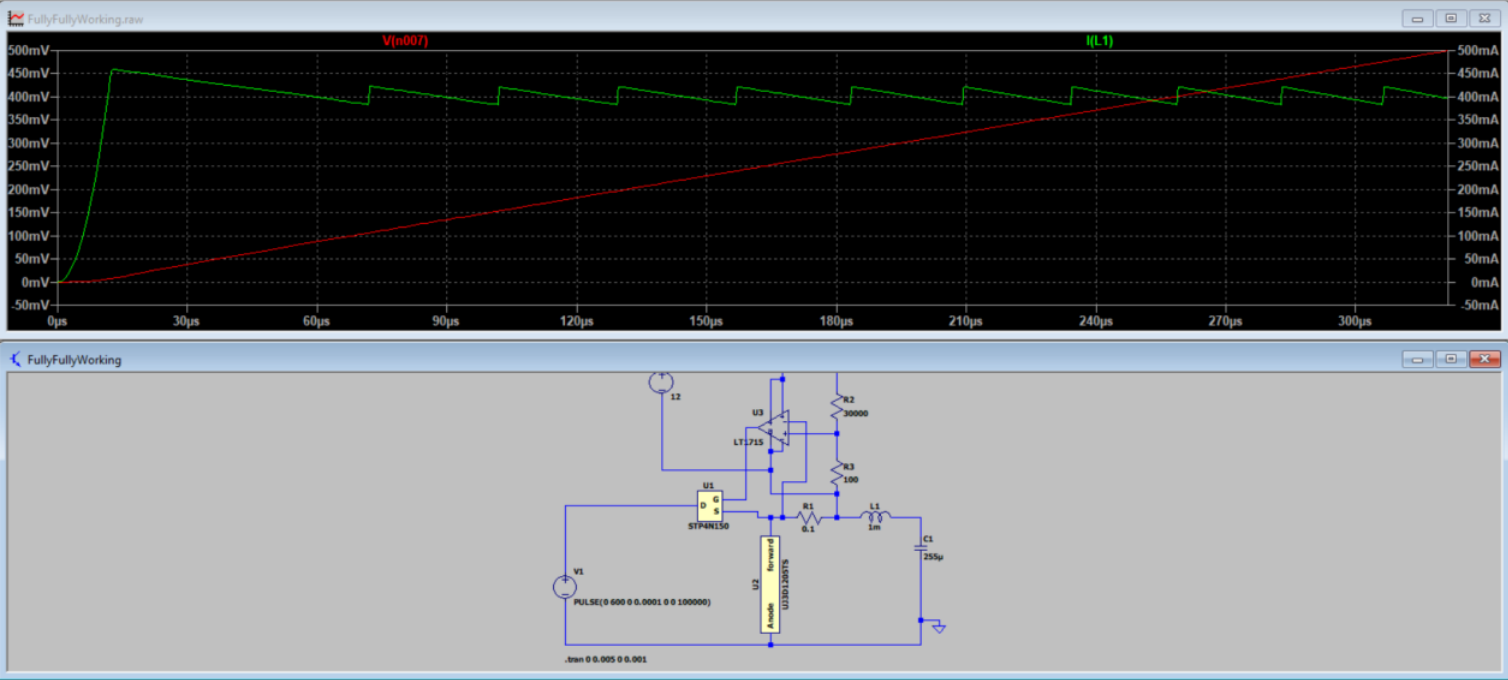Click the 500mV left axis label
Image resolution: width=1508 pixels, height=680 pixels.
pos(30,51)
